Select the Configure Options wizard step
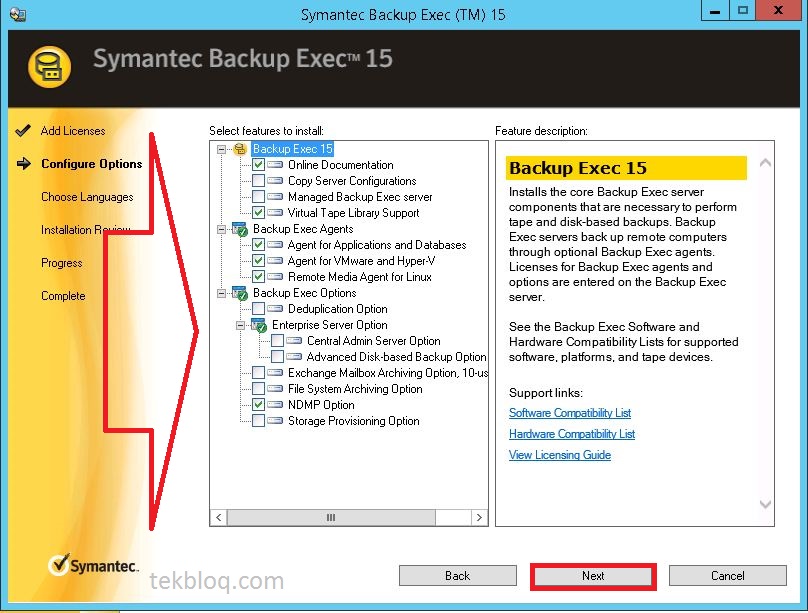Screen dimensions: 808x613 92,164
